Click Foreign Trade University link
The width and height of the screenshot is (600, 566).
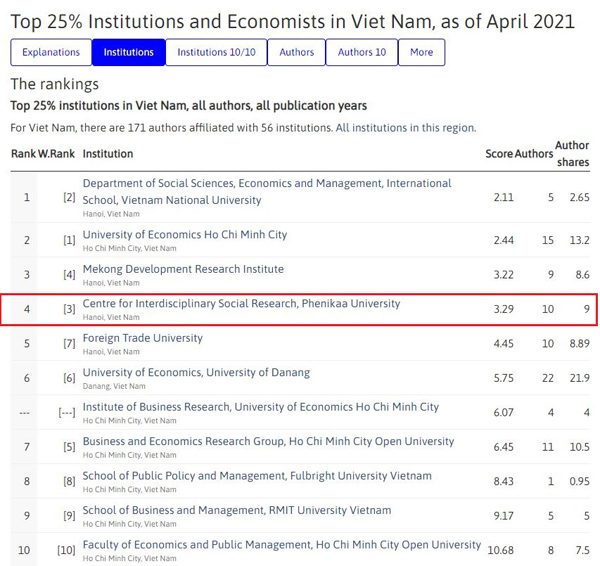tap(142, 338)
